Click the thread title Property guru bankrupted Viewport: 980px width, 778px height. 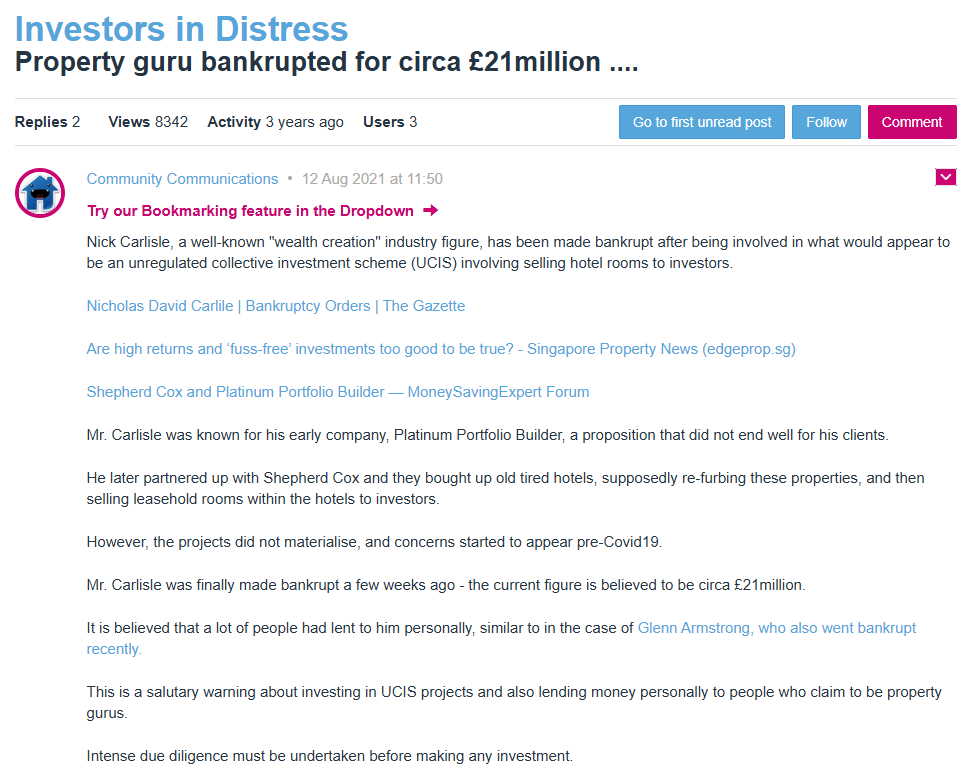(326, 62)
